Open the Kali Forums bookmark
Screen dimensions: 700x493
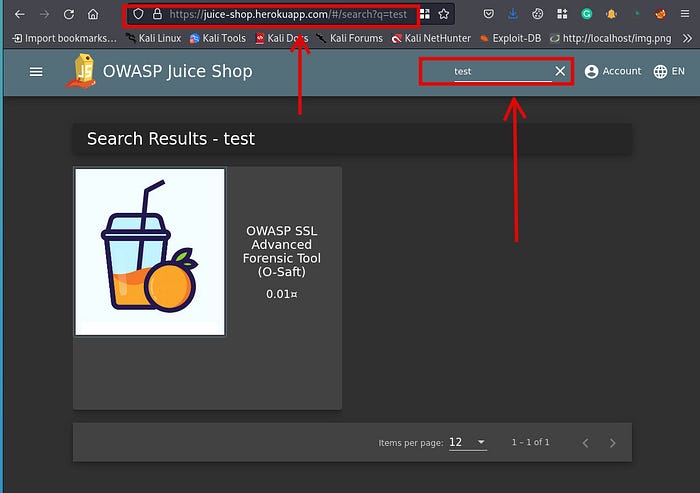tap(350, 38)
